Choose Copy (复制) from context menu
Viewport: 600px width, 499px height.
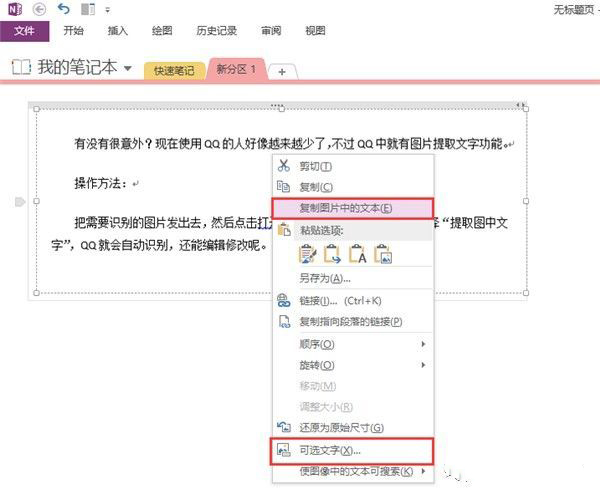coord(320,187)
